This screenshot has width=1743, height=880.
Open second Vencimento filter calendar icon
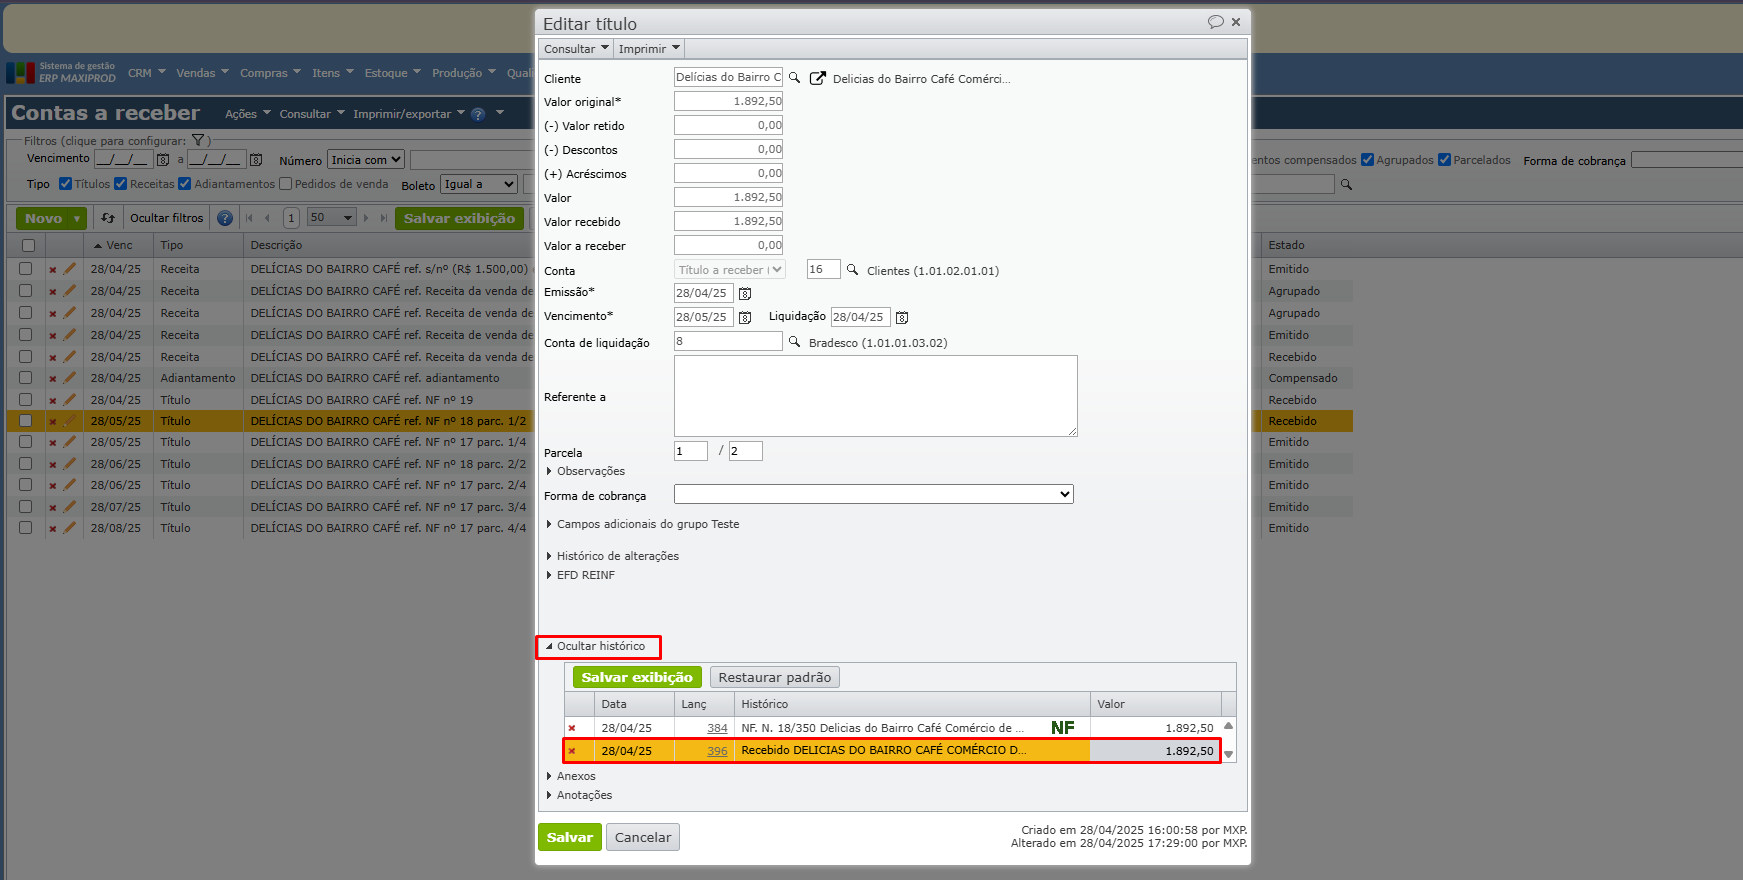pyautogui.click(x=256, y=160)
